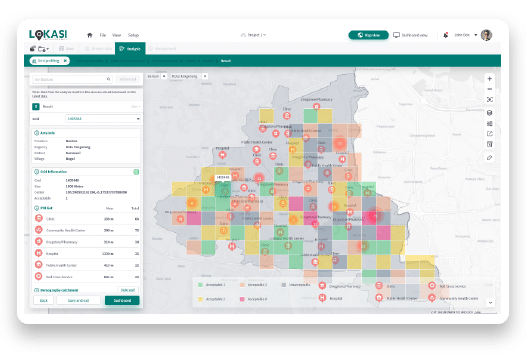Open the notifications bell icon
The width and height of the screenshot is (526, 364).
[x=445, y=35]
